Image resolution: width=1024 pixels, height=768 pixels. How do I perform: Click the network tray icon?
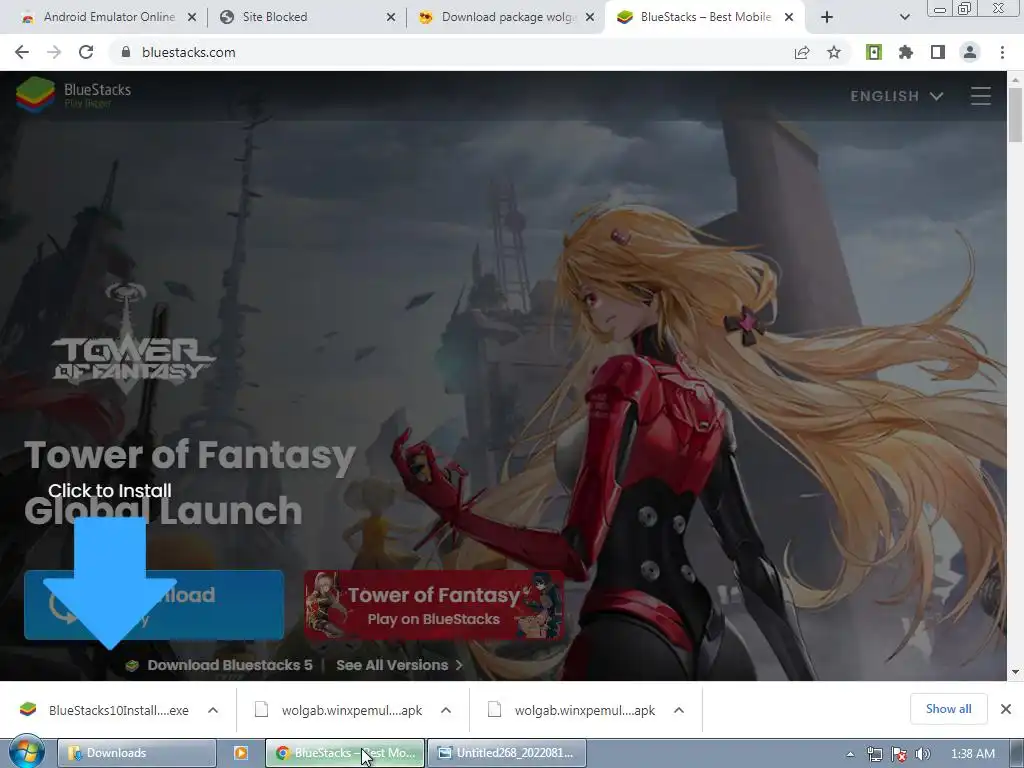[874, 754]
